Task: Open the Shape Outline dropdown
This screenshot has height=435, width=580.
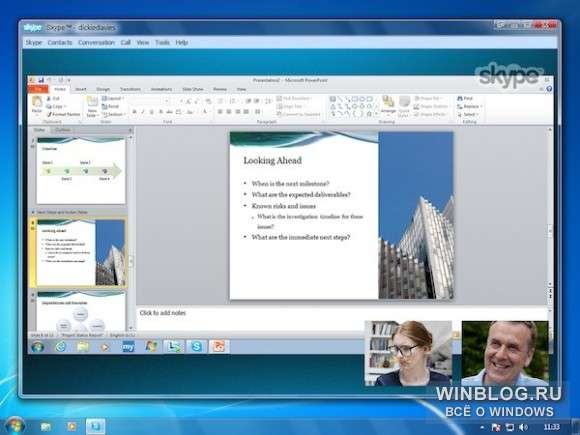Action: [431, 107]
